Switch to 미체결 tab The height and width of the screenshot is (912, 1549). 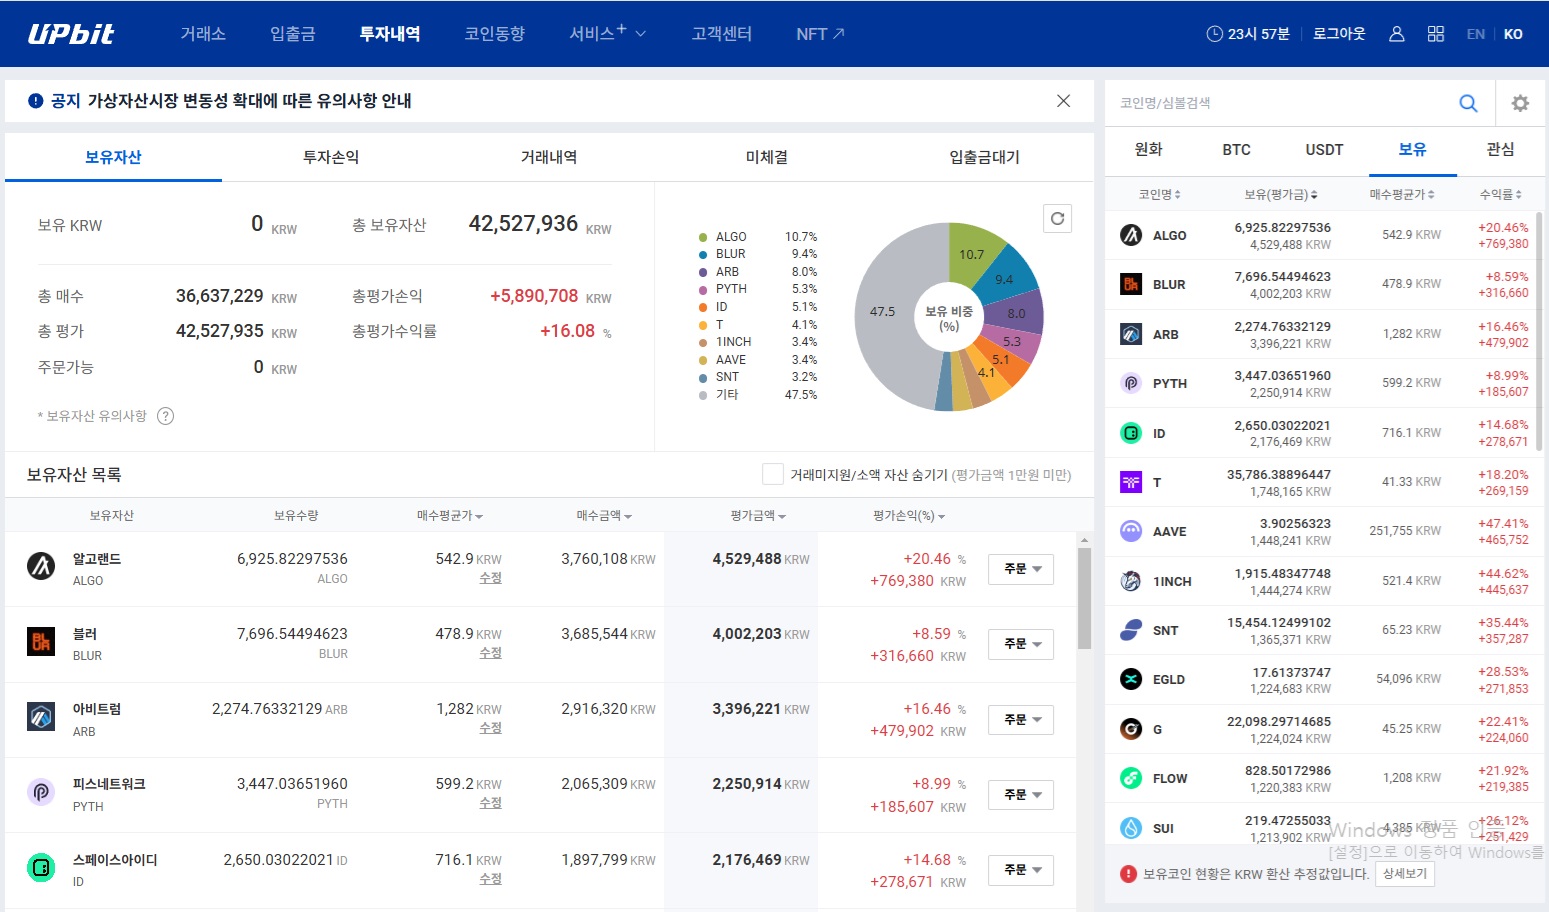tap(767, 157)
